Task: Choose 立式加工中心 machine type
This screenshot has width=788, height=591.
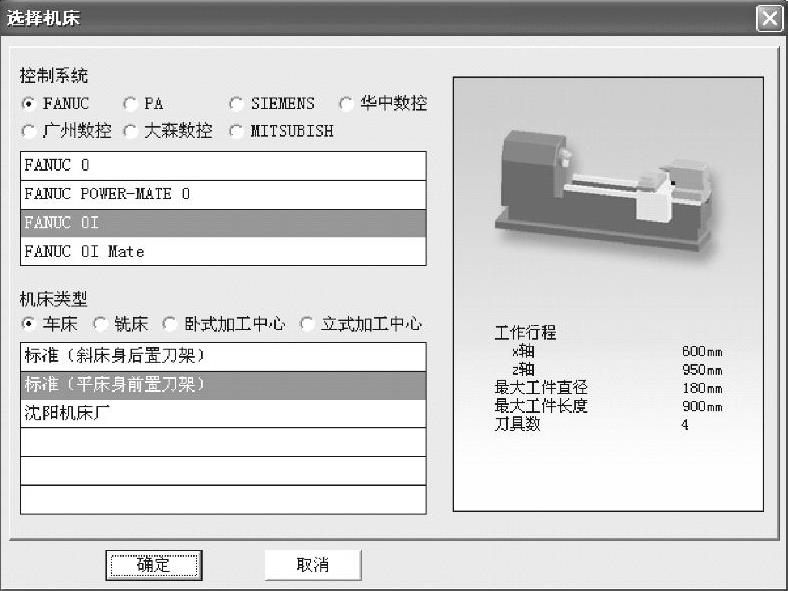Action: [307, 324]
